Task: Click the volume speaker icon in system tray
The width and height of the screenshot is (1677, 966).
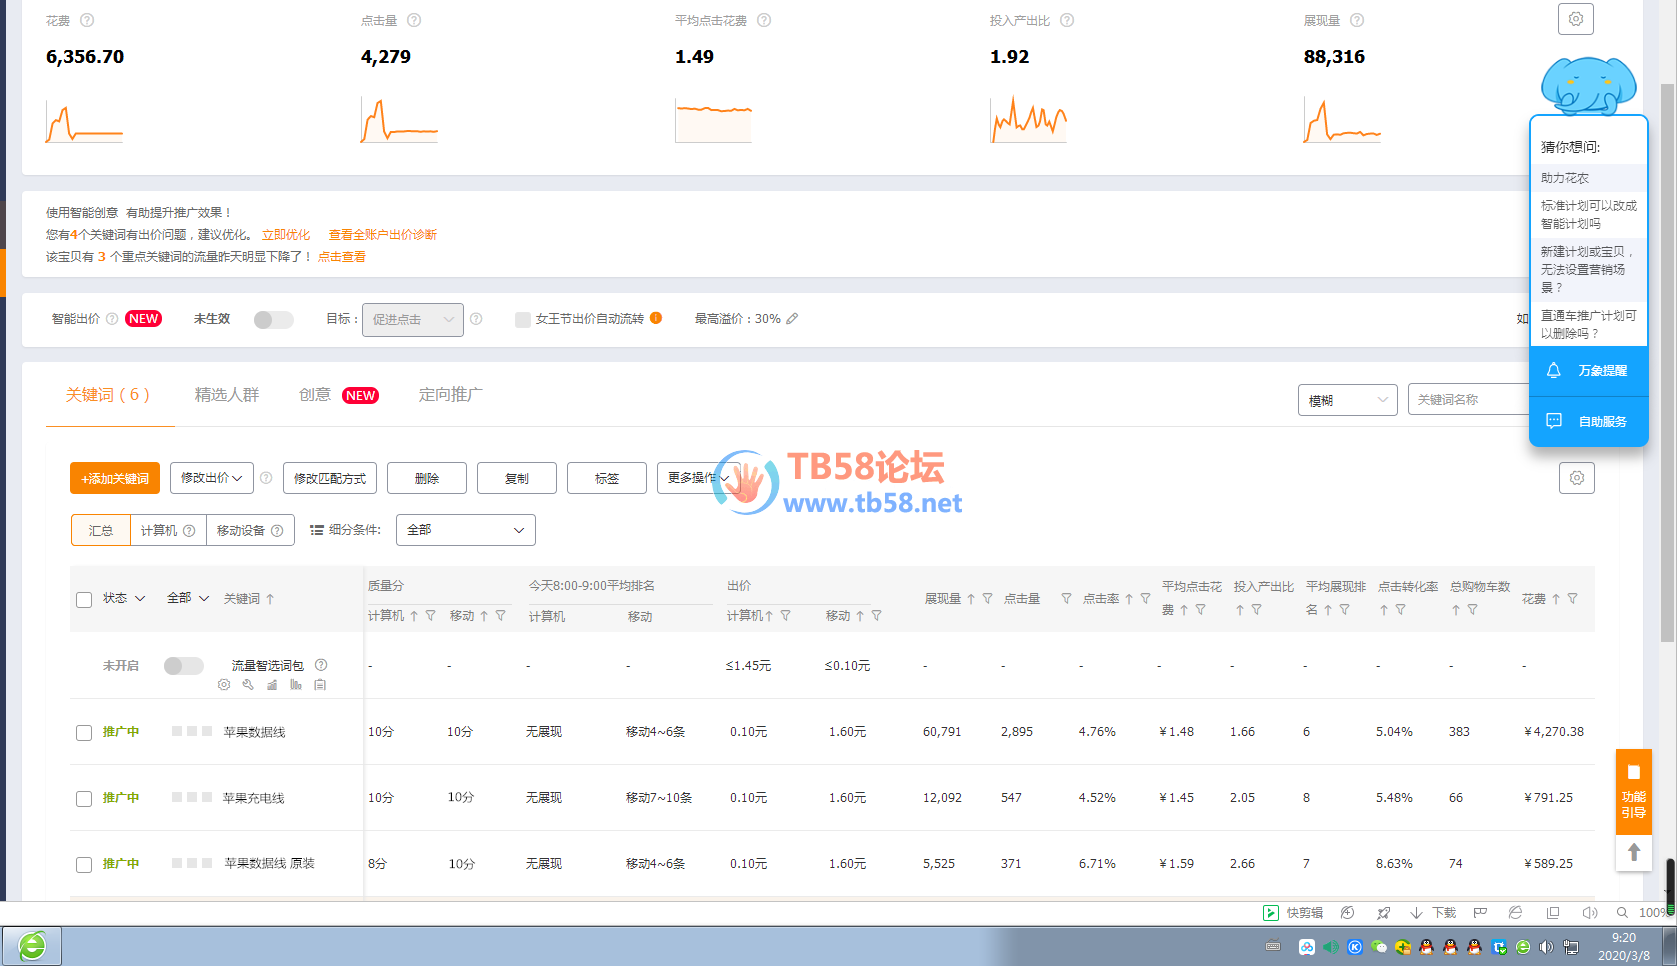Action: pyautogui.click(x=1546, y=947)
